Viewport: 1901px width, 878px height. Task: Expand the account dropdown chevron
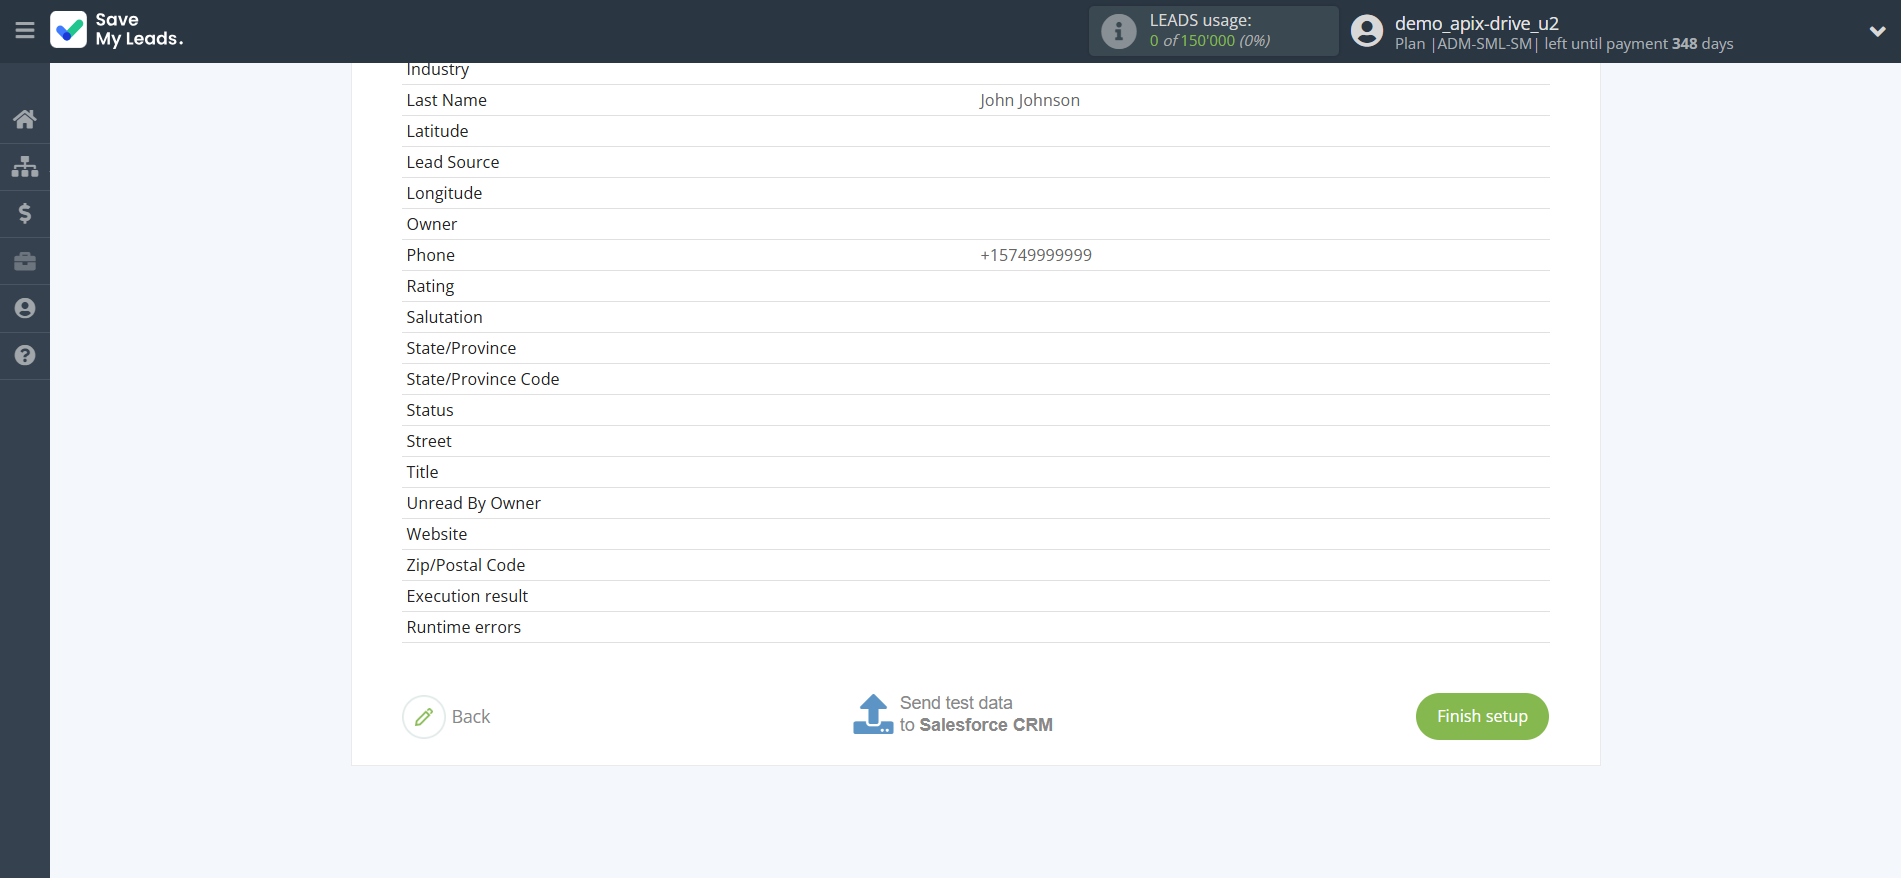[1877, 32]
